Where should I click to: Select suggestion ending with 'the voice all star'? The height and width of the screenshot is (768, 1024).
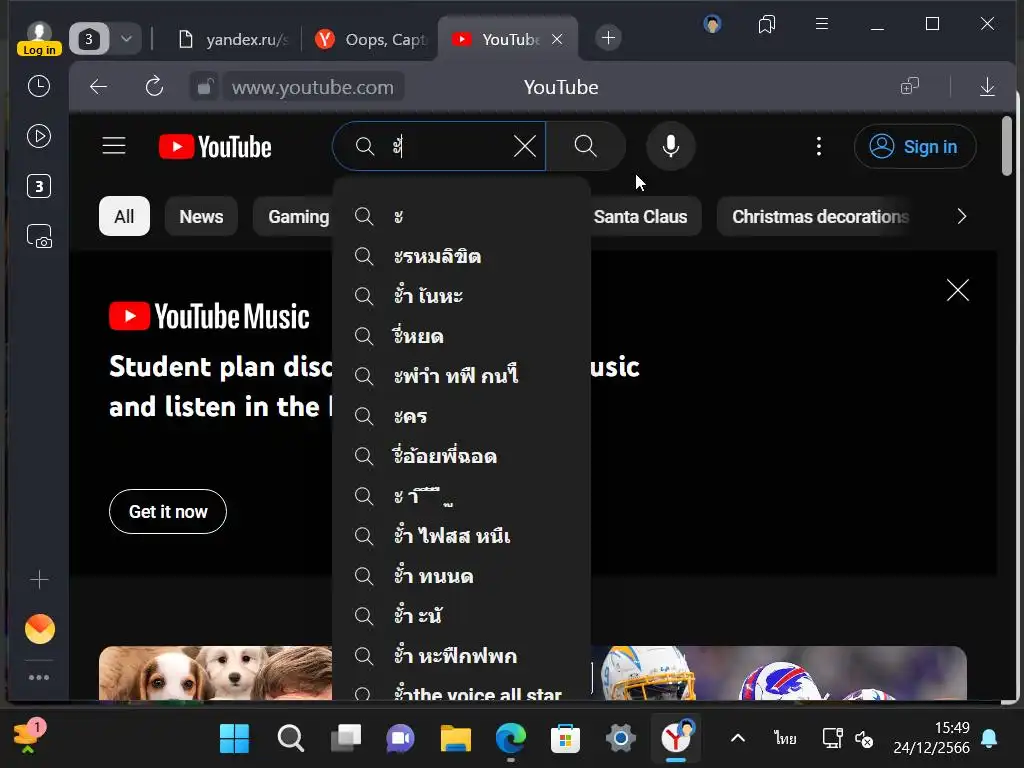pyautogui.click(x=462, y=692)
